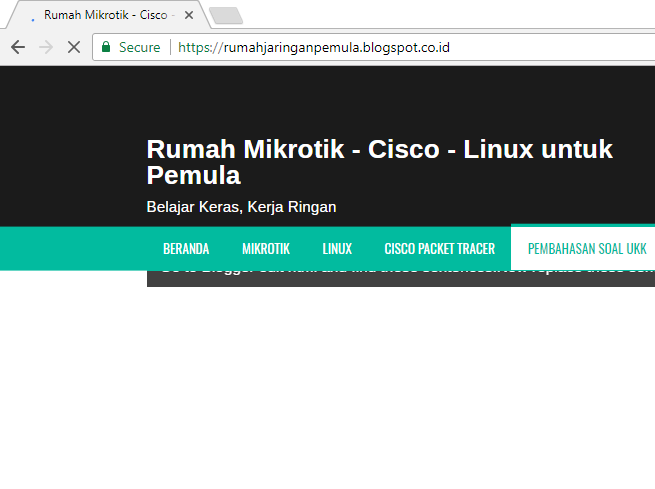Image resolution: width=655 pixels, height=489 pixels.
Task: Click the tagline Belajar Keras, Kerja Ringan
Action: click(x=241, y=207)
